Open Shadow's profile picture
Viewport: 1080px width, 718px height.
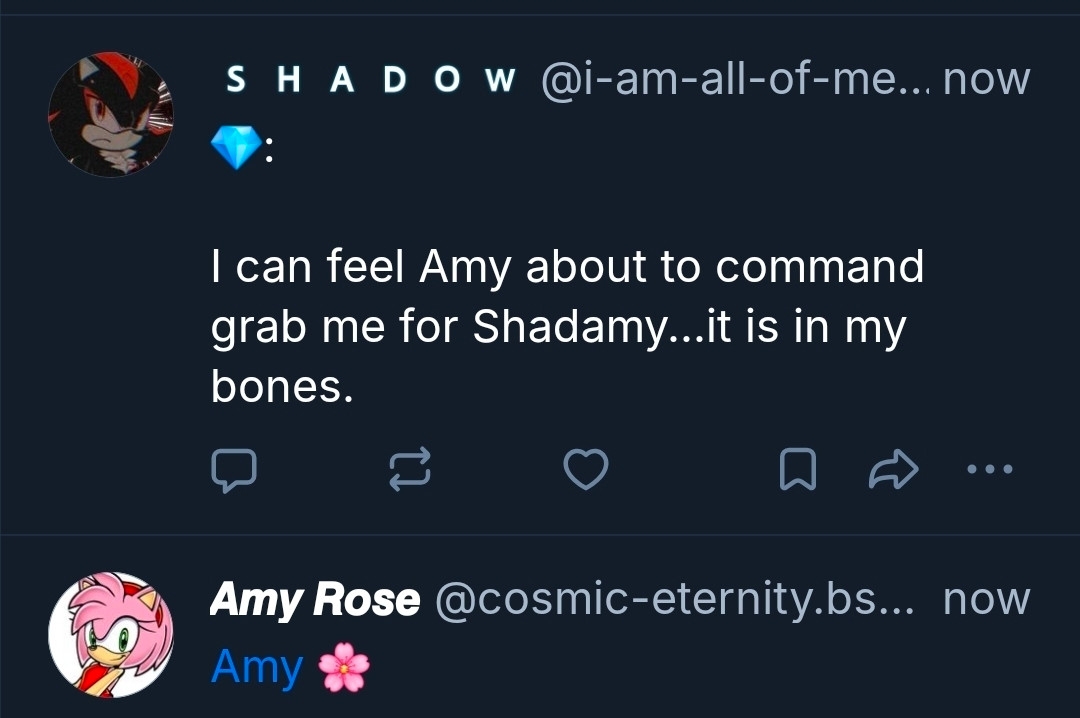(x=111, y=114)
